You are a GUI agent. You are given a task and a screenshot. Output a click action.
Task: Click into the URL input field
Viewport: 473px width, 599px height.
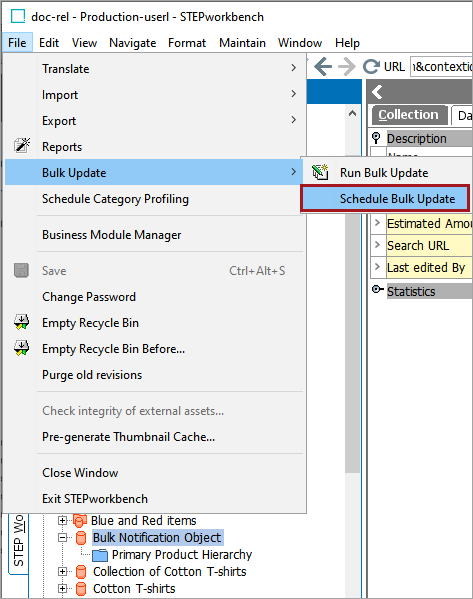tap(441, 67)
